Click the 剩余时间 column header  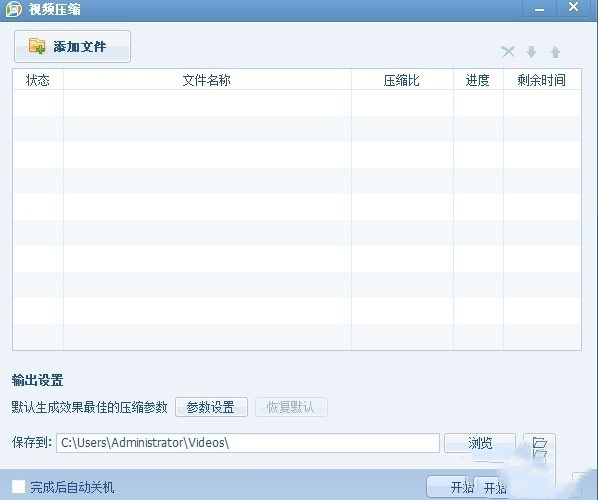(542, 80)
